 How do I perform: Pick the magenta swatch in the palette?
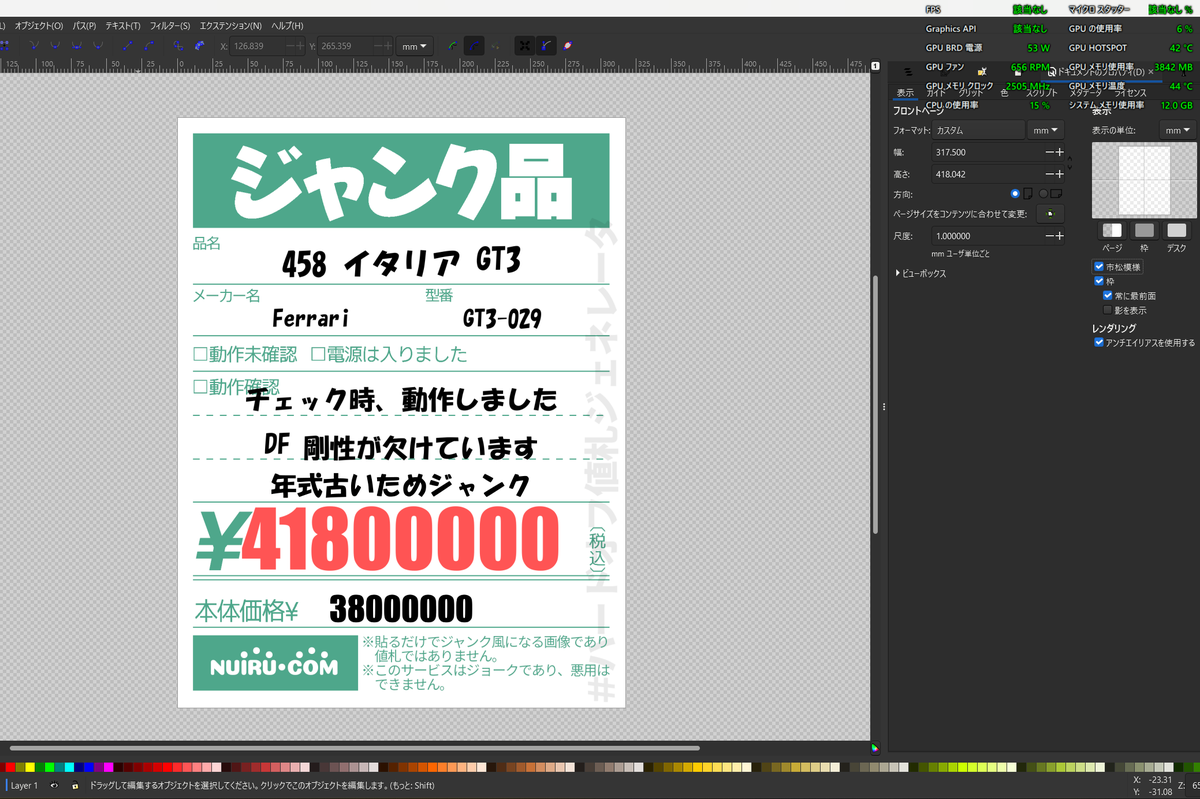coord(108,767)
